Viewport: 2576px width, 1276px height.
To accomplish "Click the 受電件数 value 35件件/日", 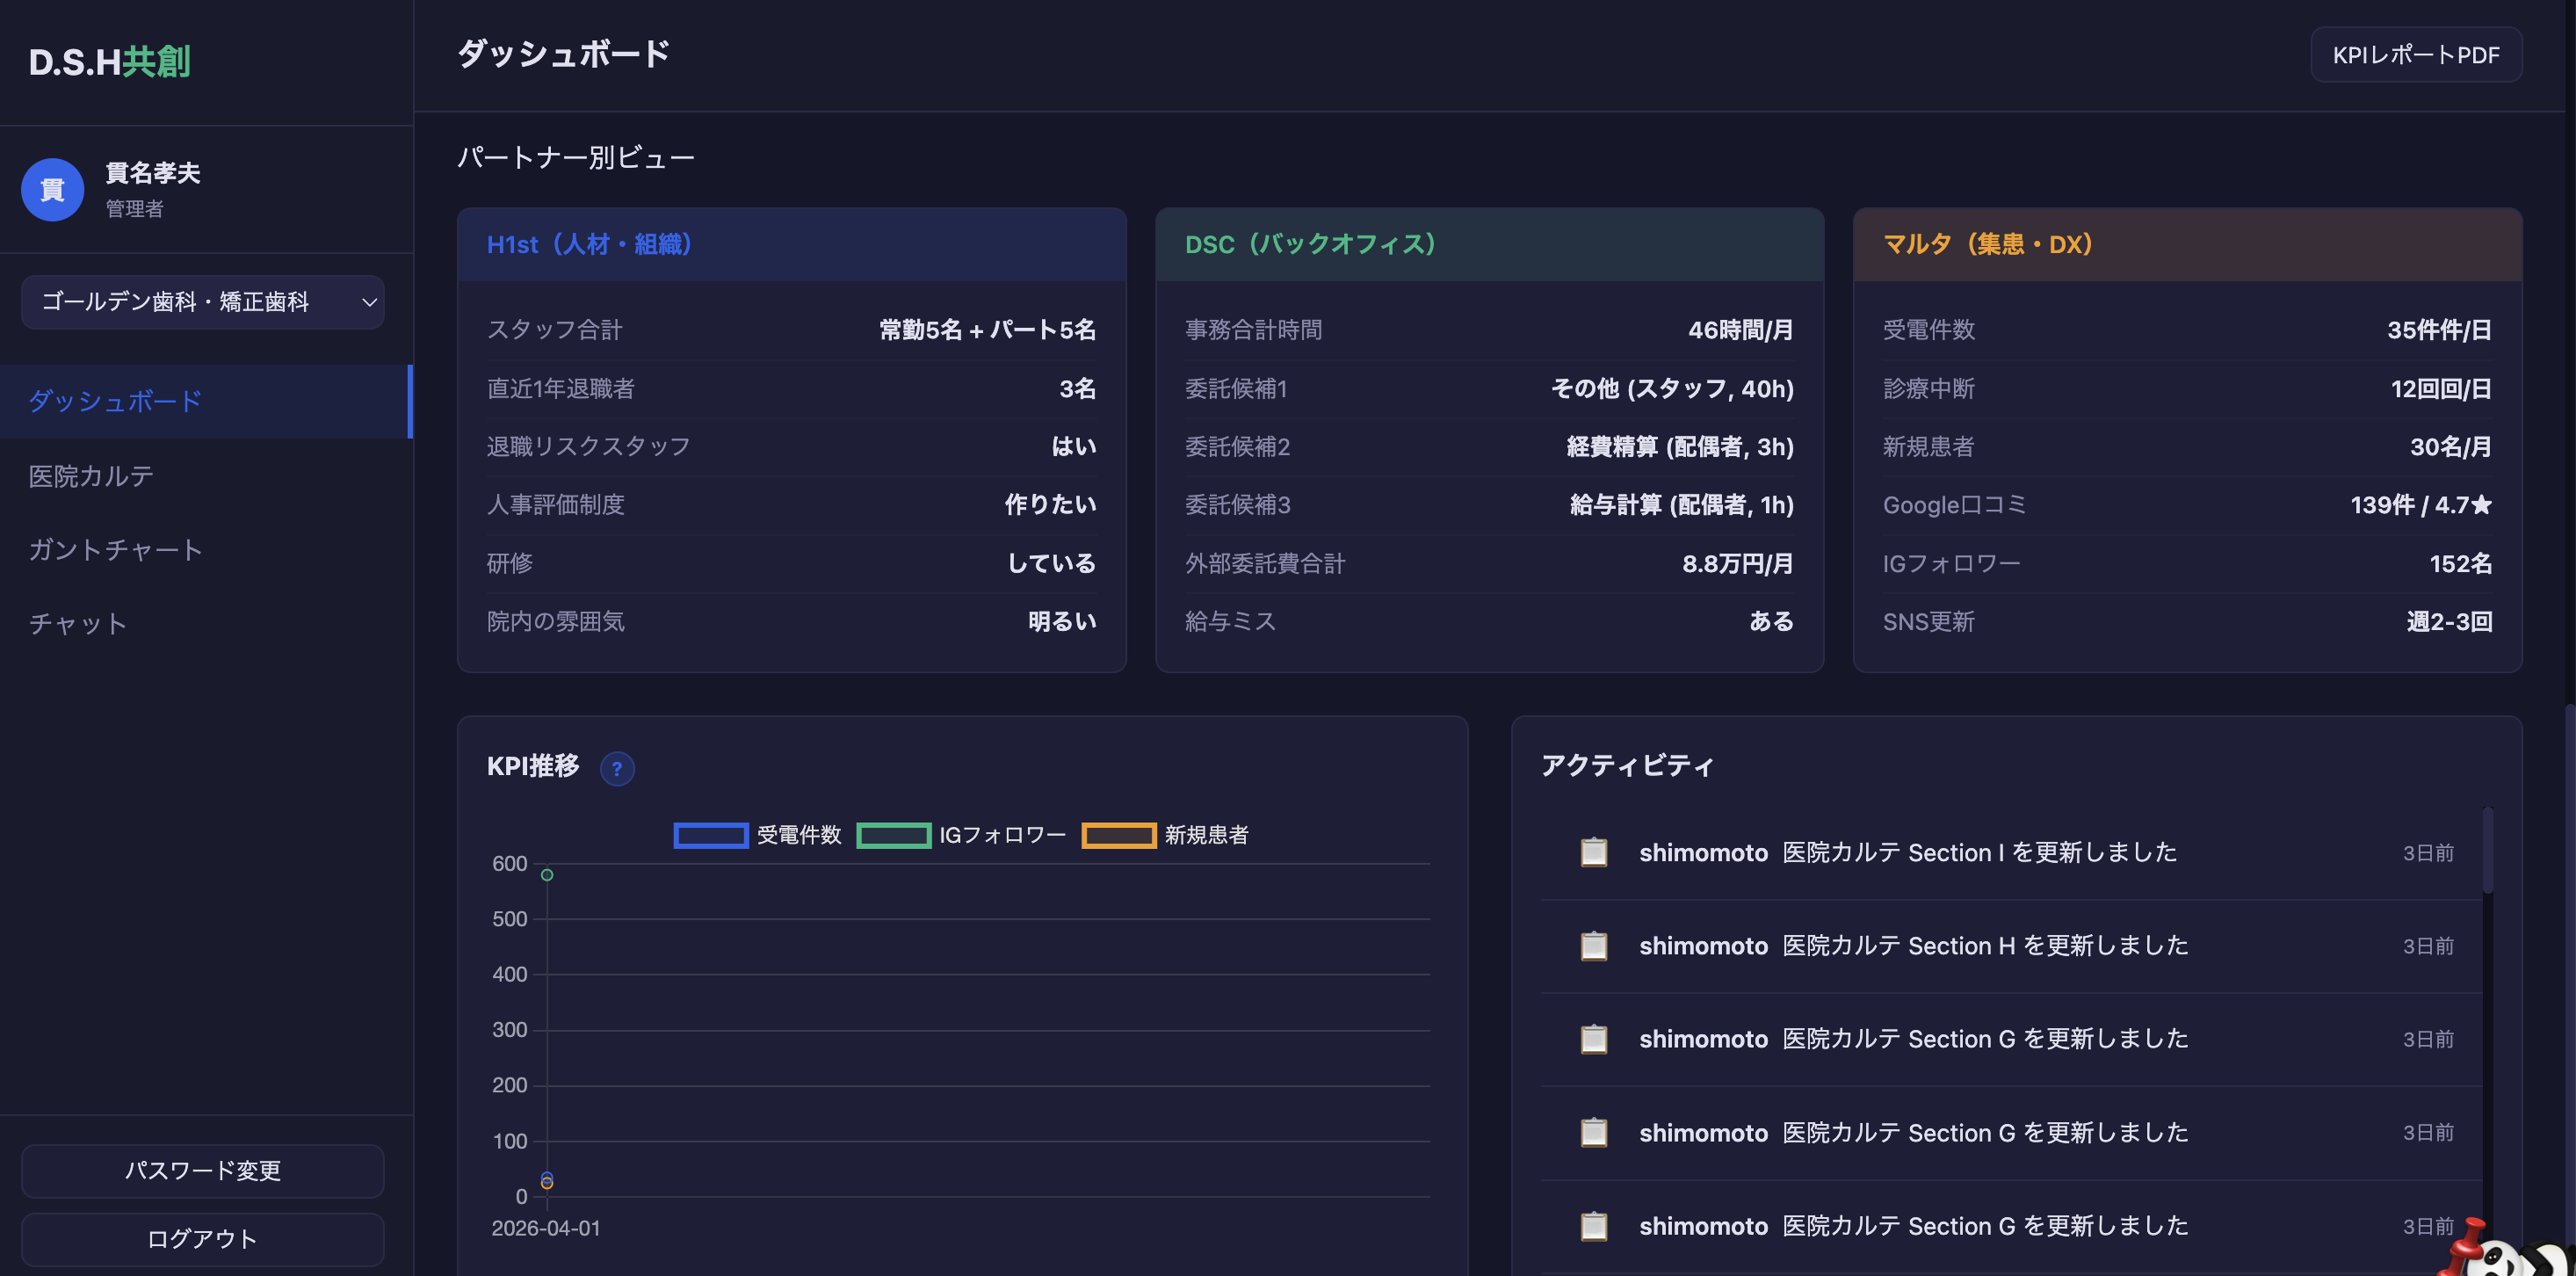I will click(x=2439, y=330).
